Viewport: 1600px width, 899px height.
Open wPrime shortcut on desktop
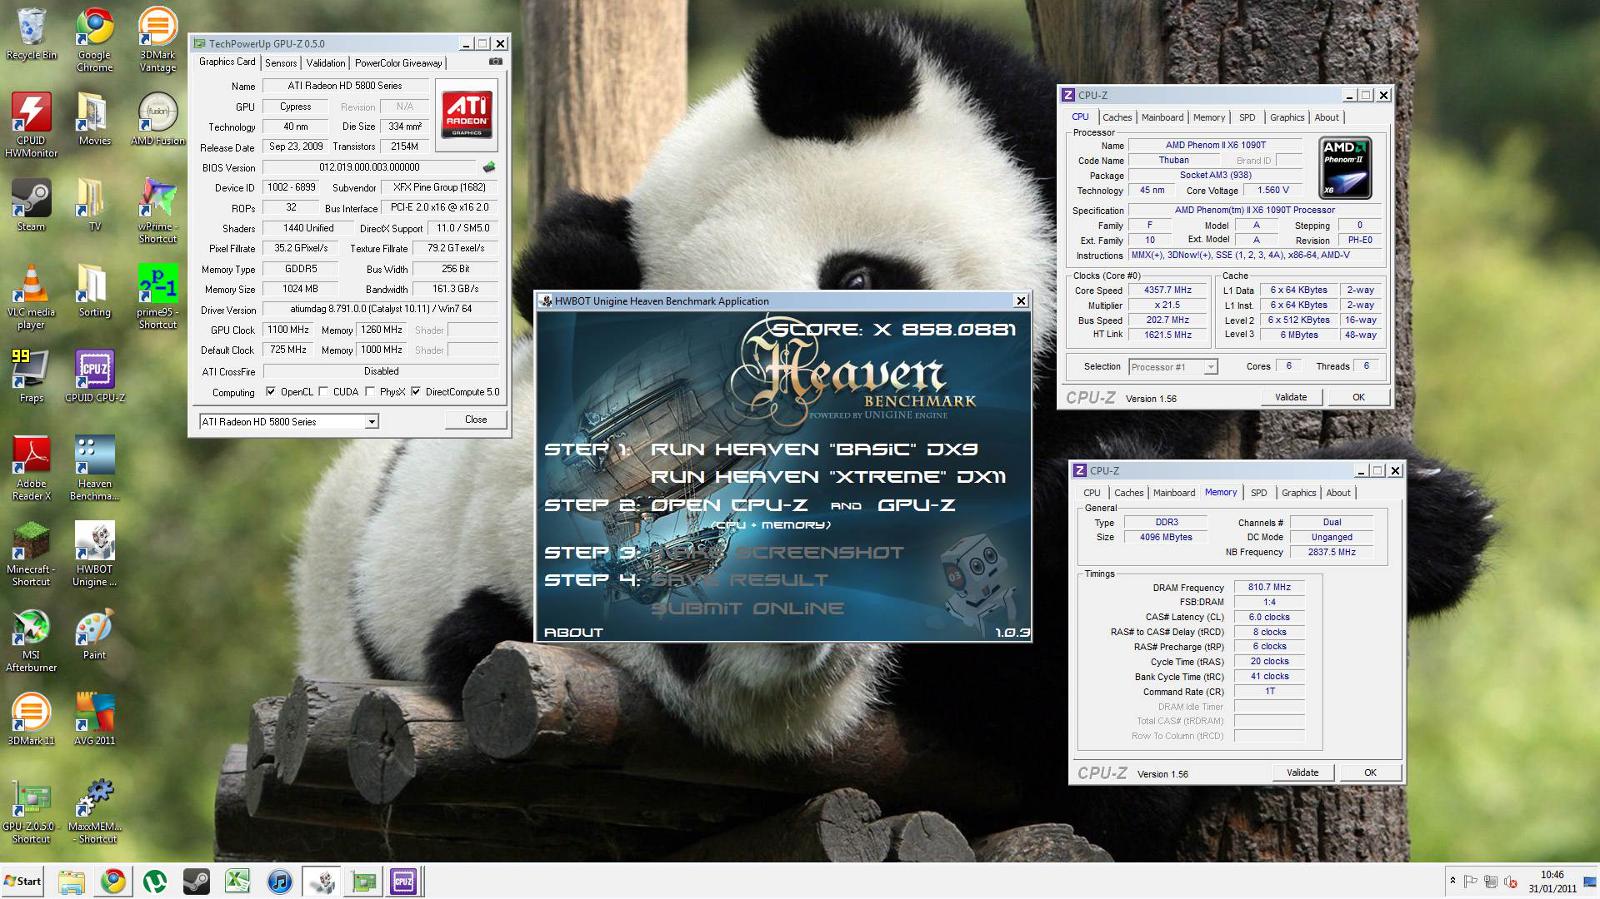click(157, 211)
